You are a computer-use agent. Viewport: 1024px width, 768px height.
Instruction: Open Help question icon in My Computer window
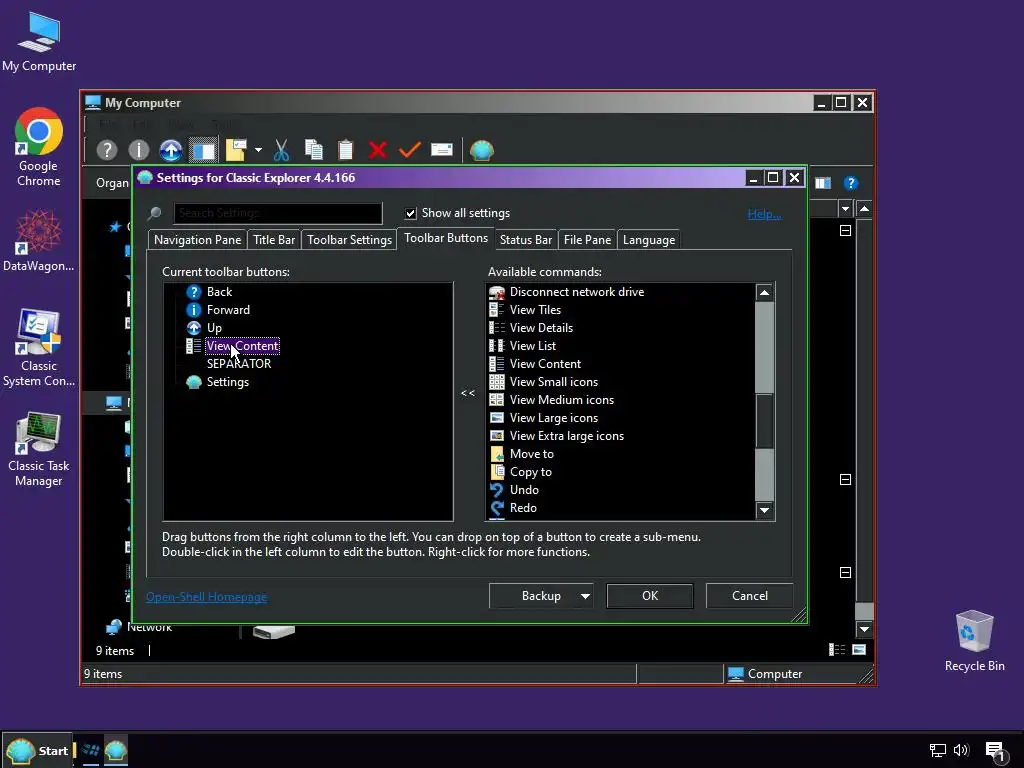point(850,184)
